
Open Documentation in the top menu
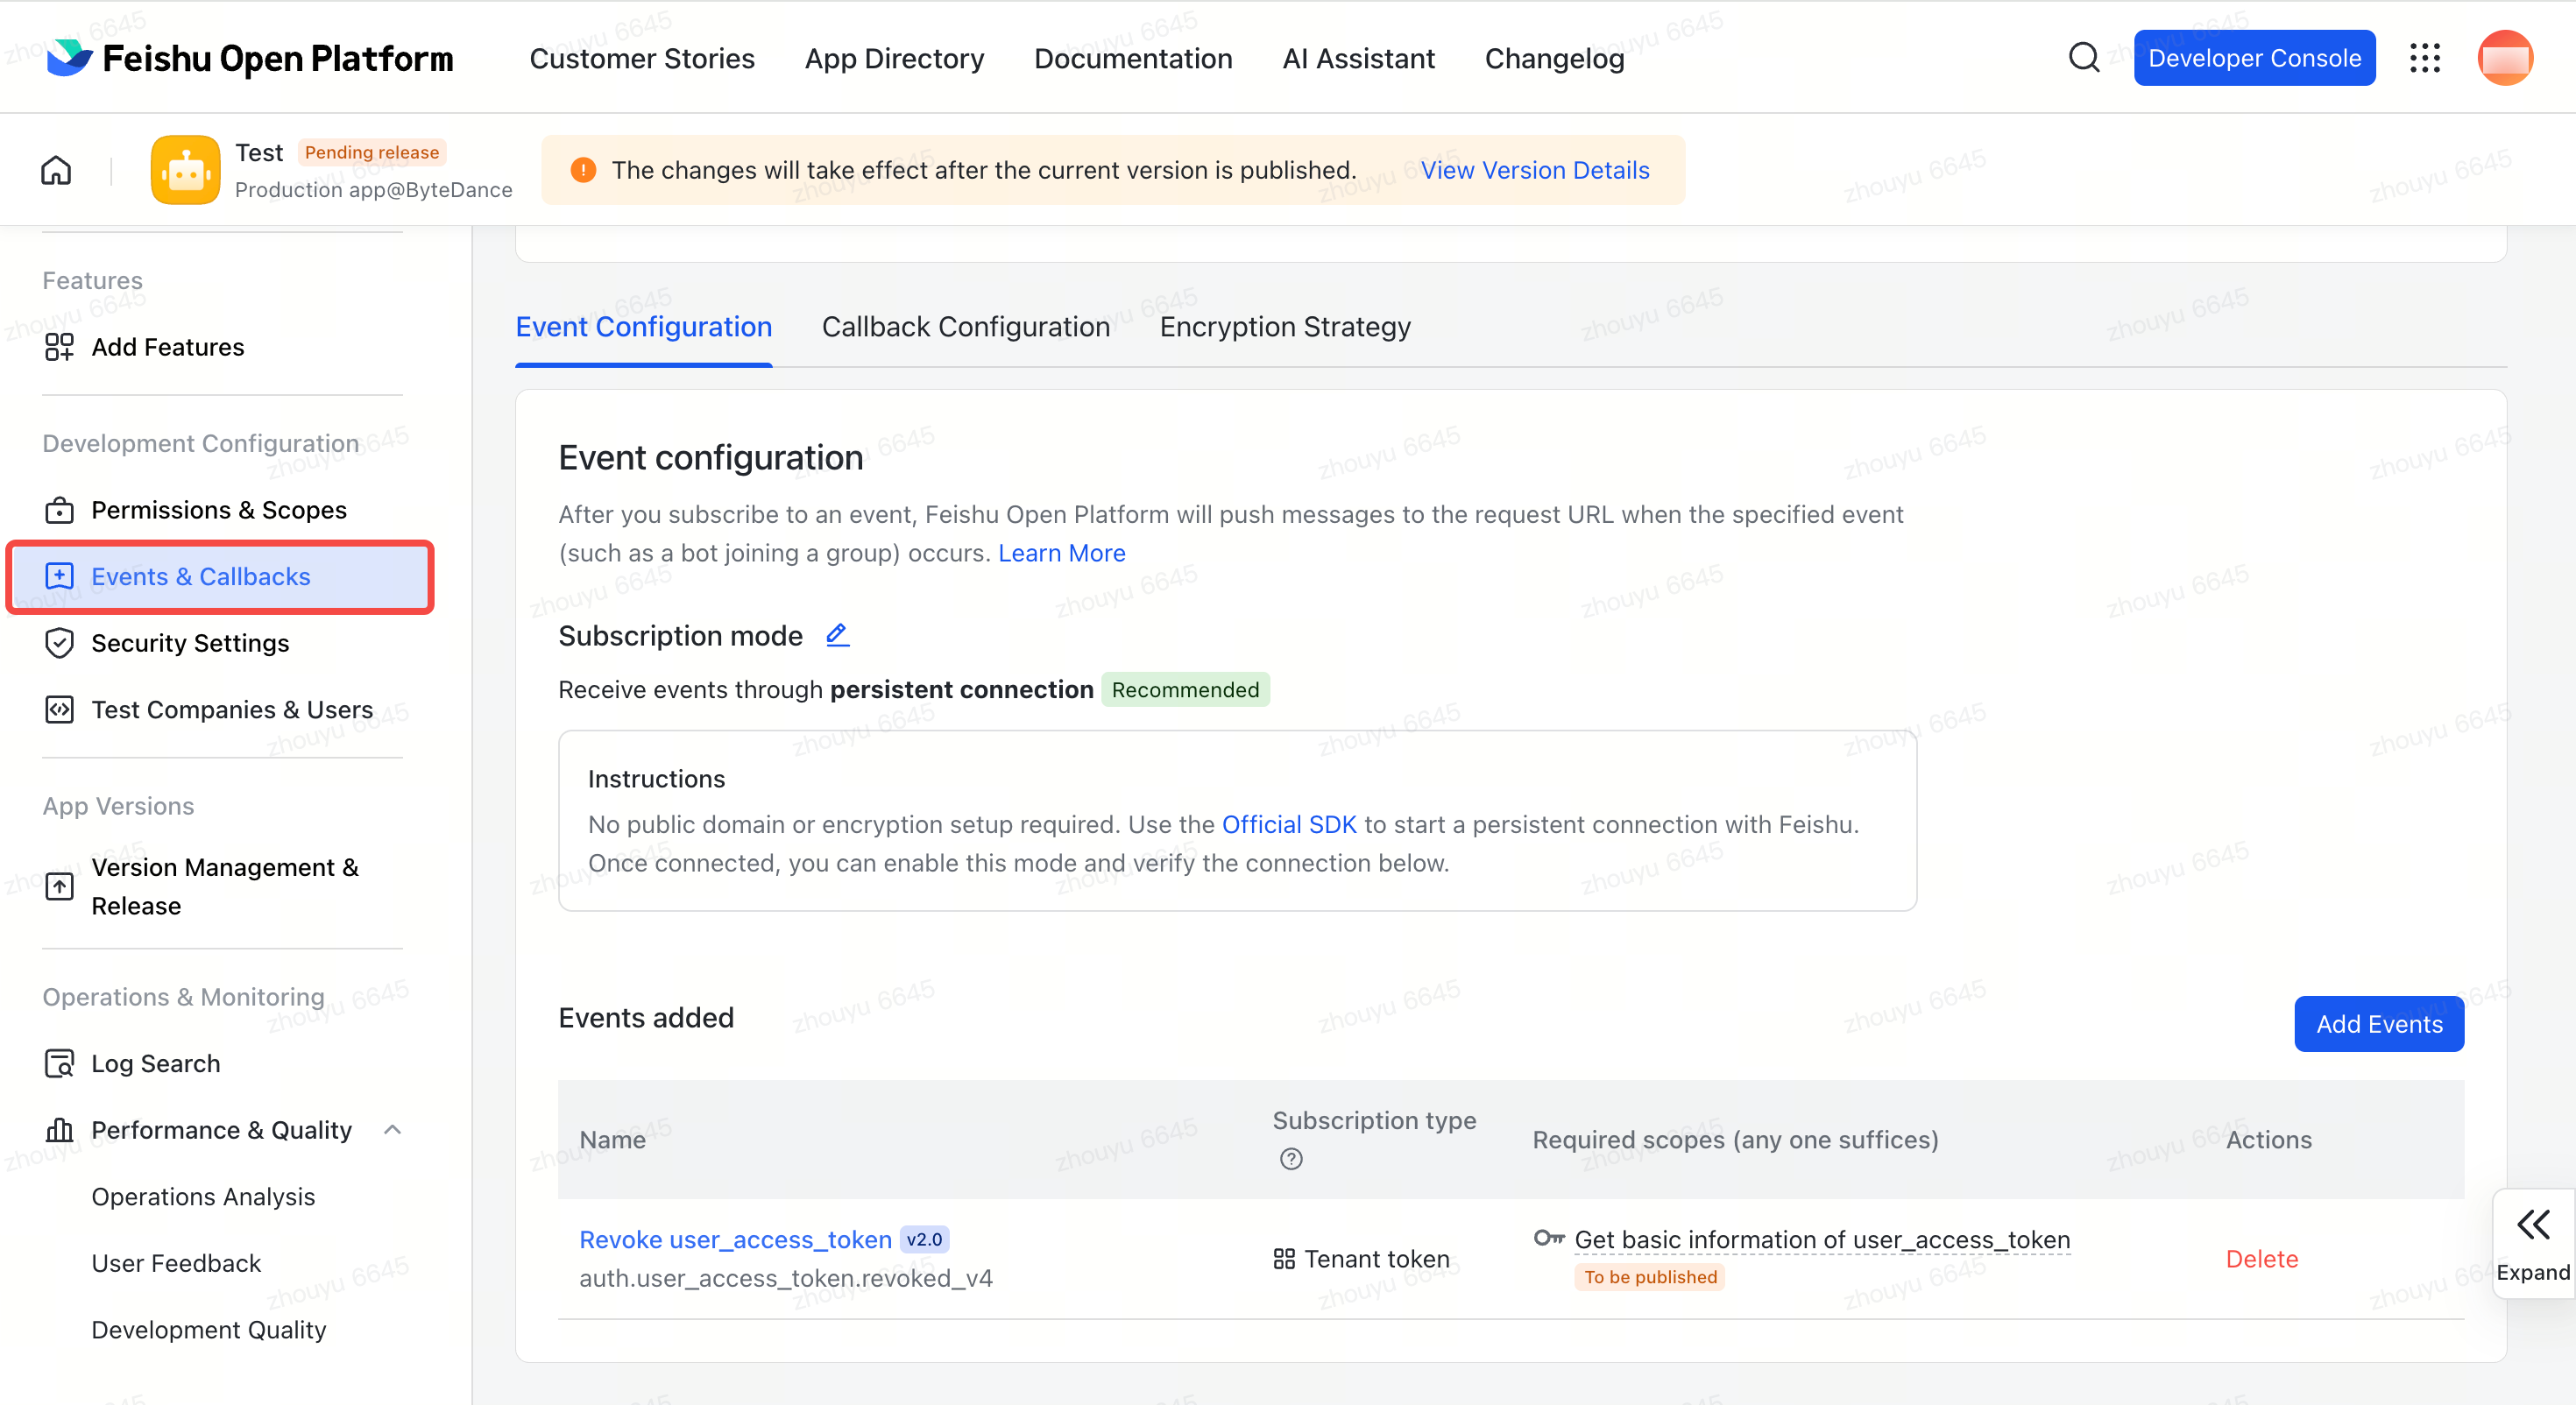(1133, 58)
